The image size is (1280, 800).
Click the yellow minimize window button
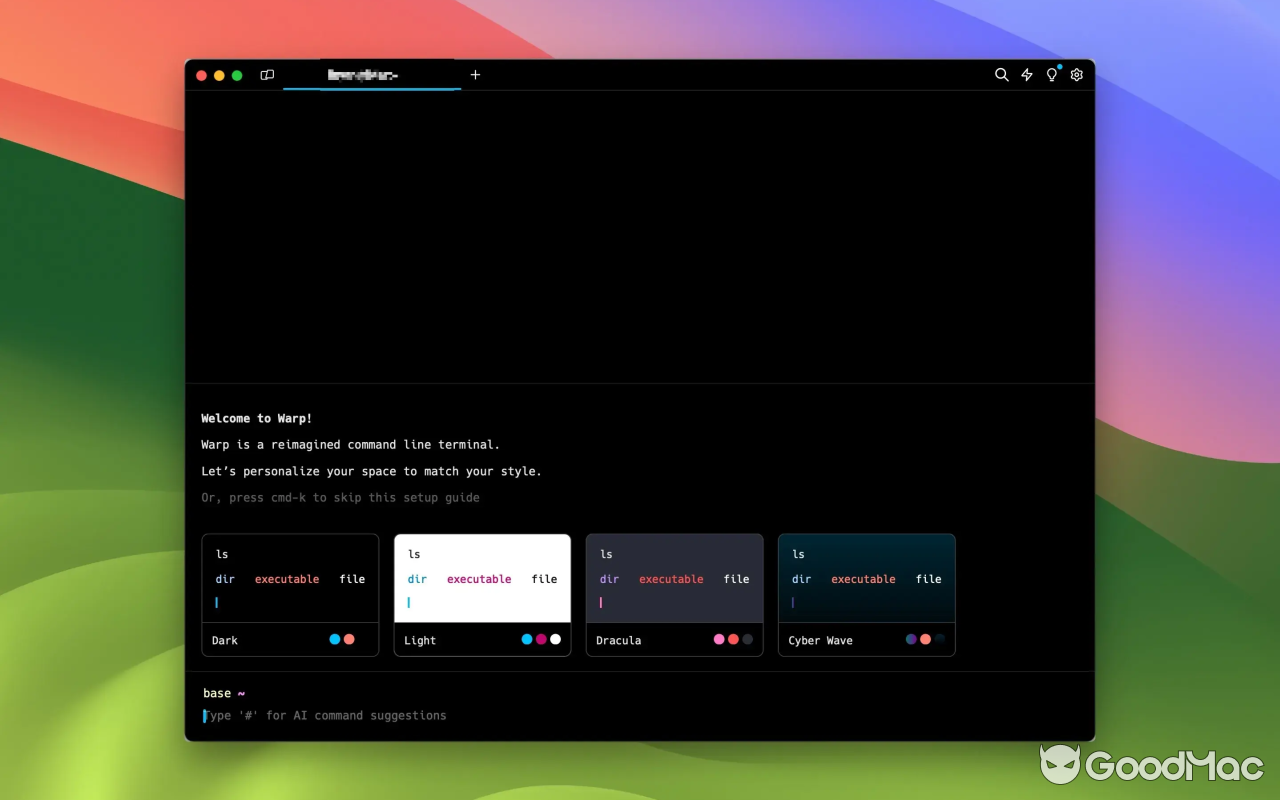(x=219, y=75)
